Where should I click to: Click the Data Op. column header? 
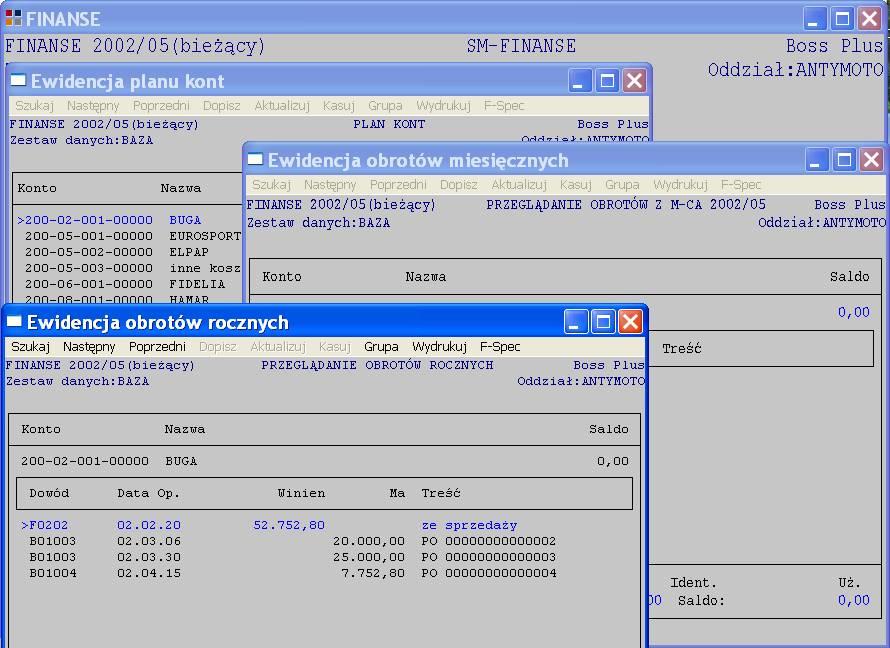tap(148, 494)
